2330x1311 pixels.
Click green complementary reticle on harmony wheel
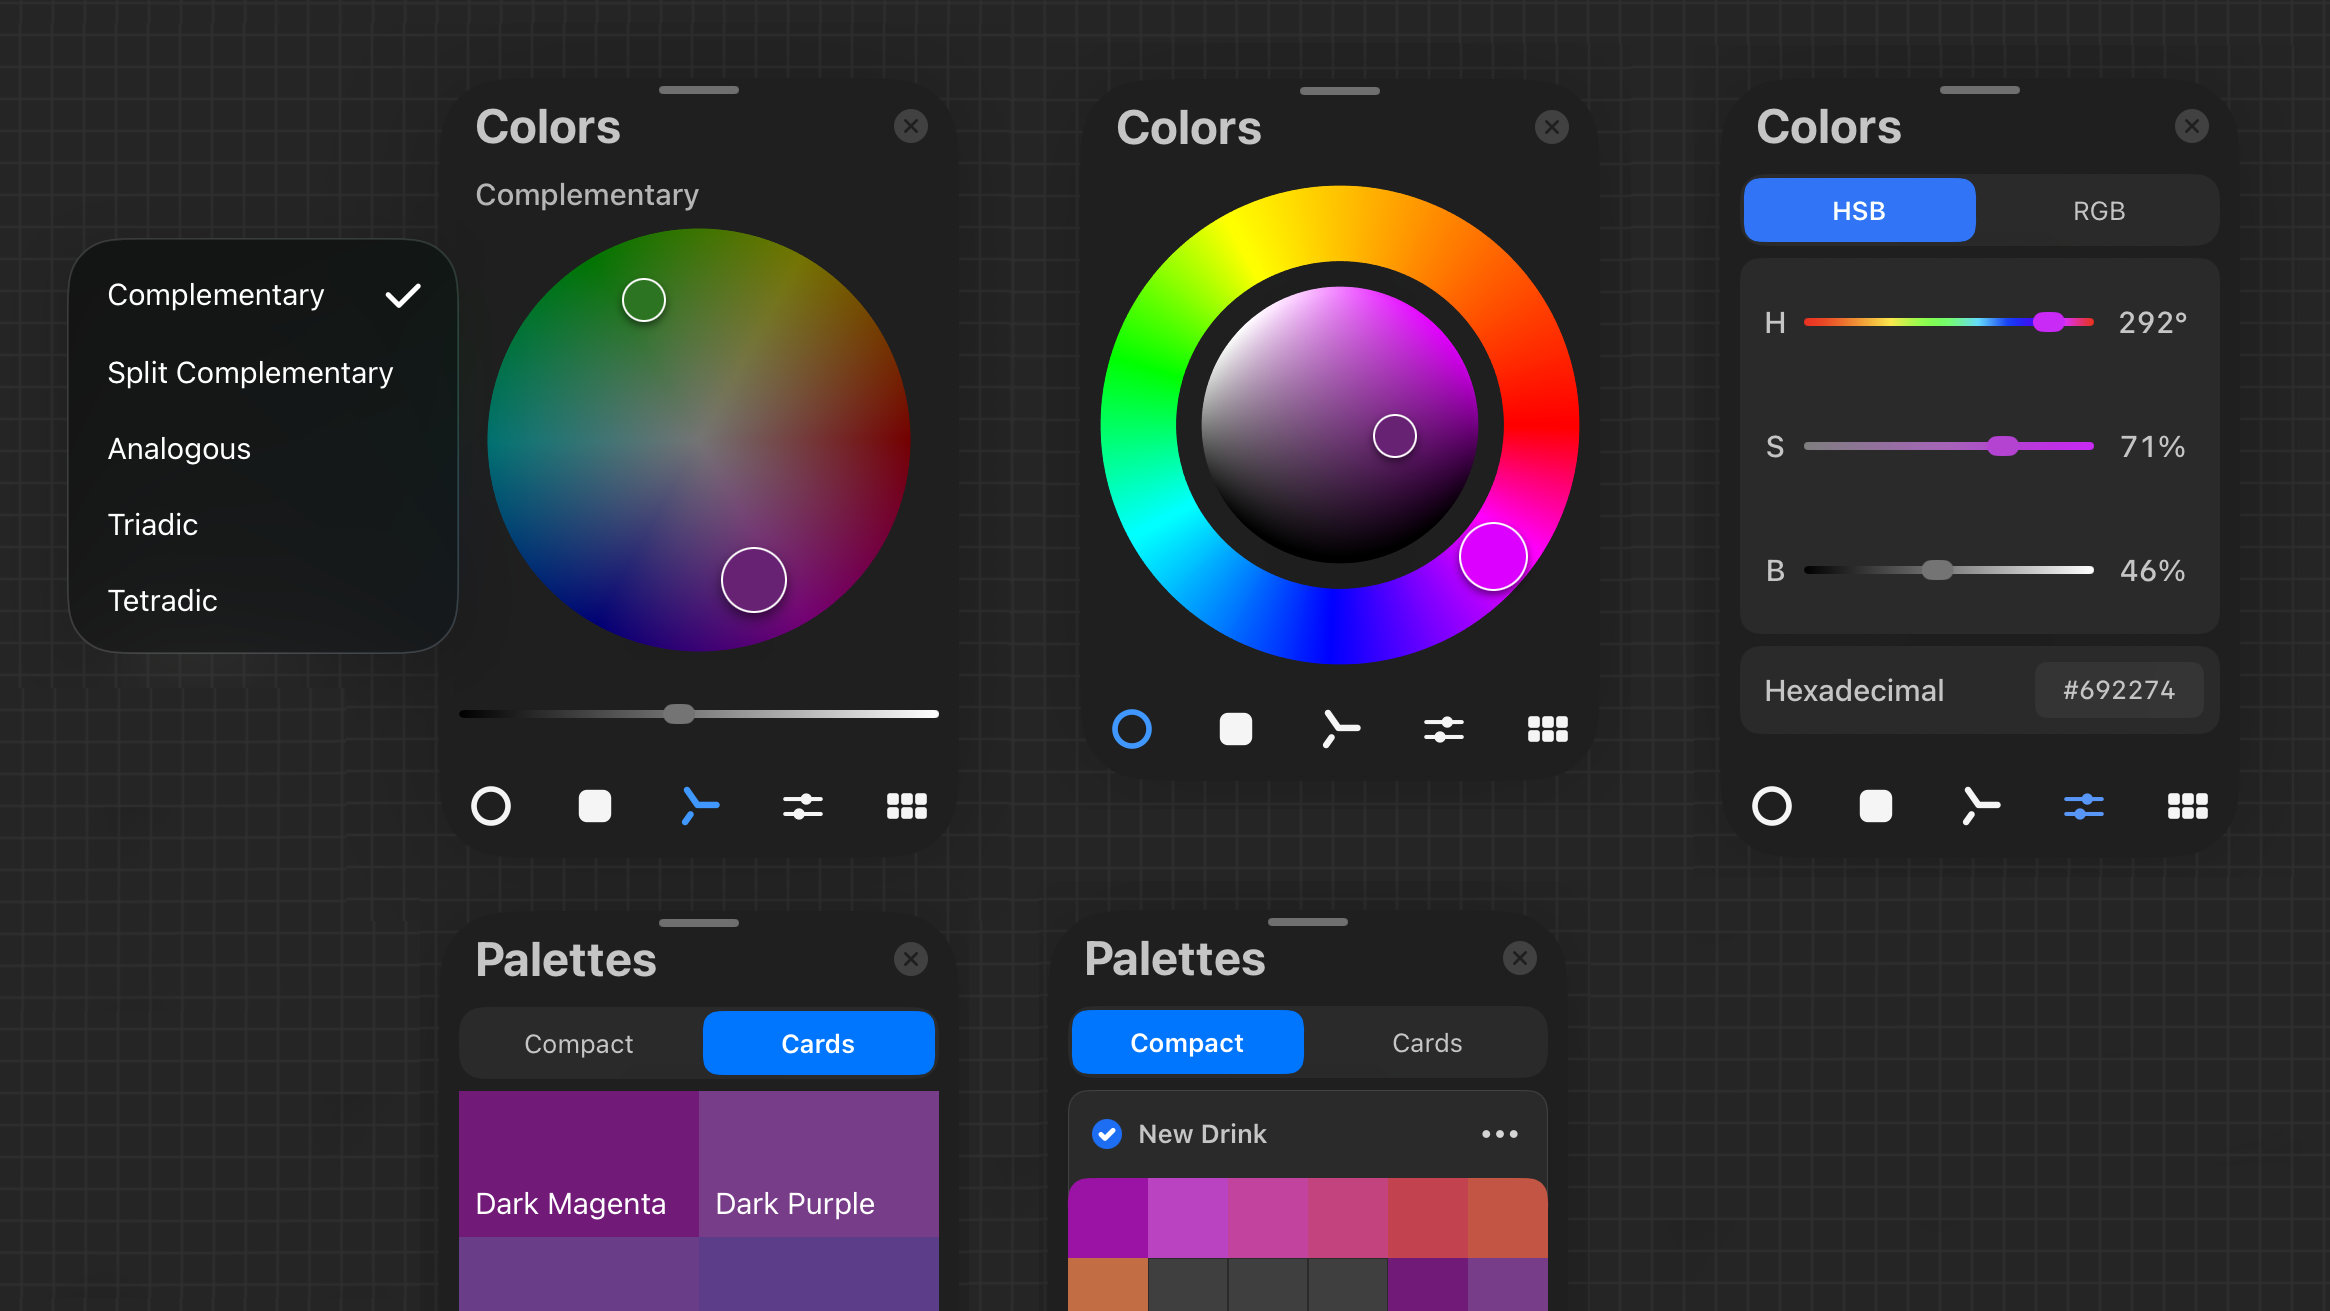(x=644, y=300)
